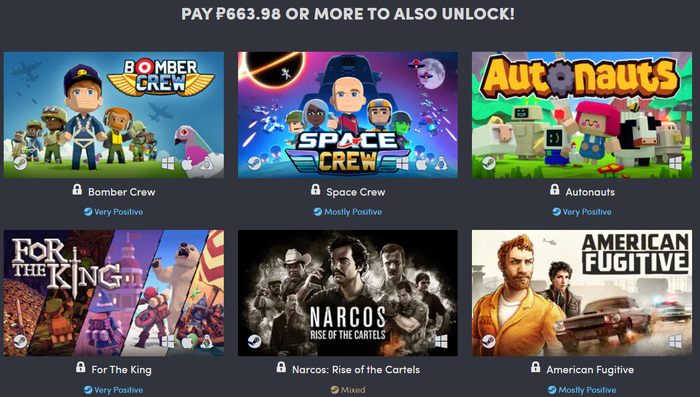The width and height of the screenshot is (700, 397).
Task: Click the lock icon beside Space Crew
Action: coord(316,190)
